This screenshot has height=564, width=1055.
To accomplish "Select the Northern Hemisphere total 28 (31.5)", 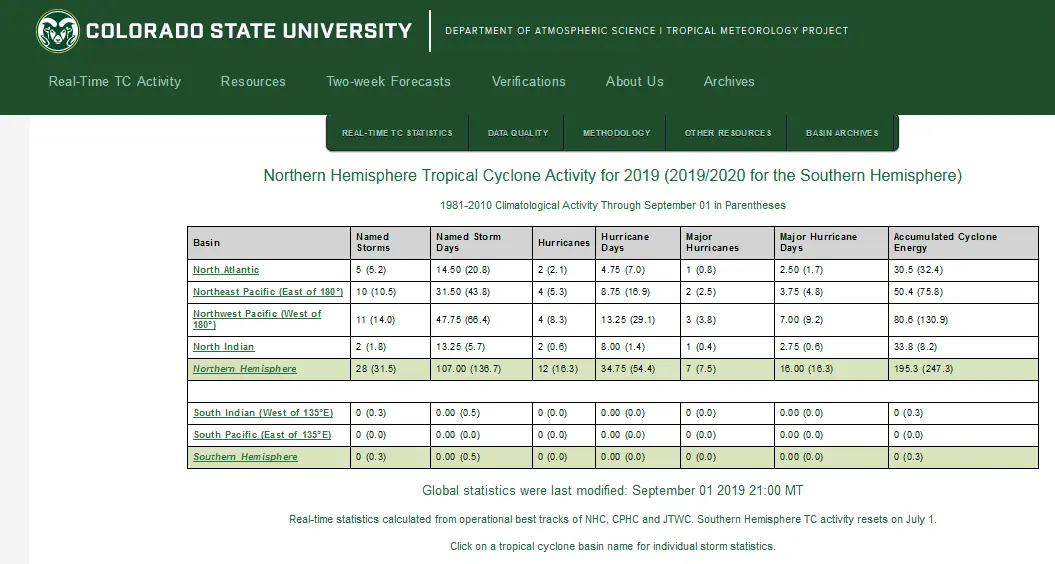I will click(390, 369).
